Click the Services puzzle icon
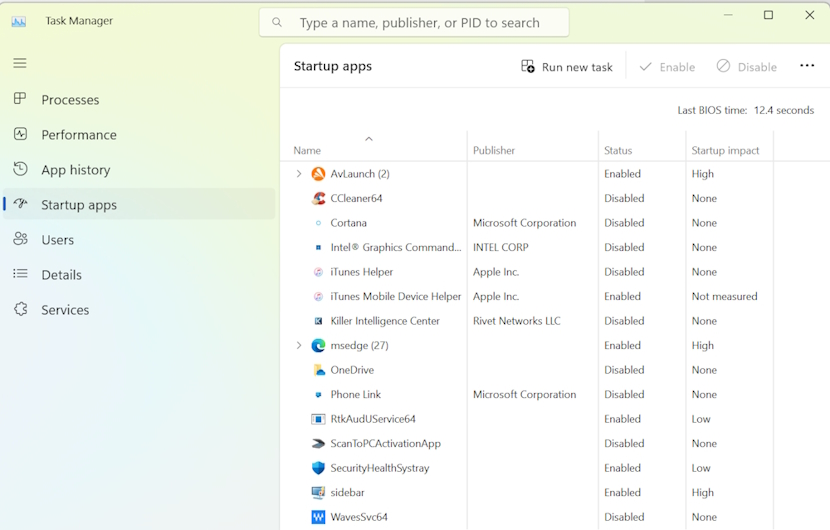This screenshot has width=830, height=530. coord(20,309)
